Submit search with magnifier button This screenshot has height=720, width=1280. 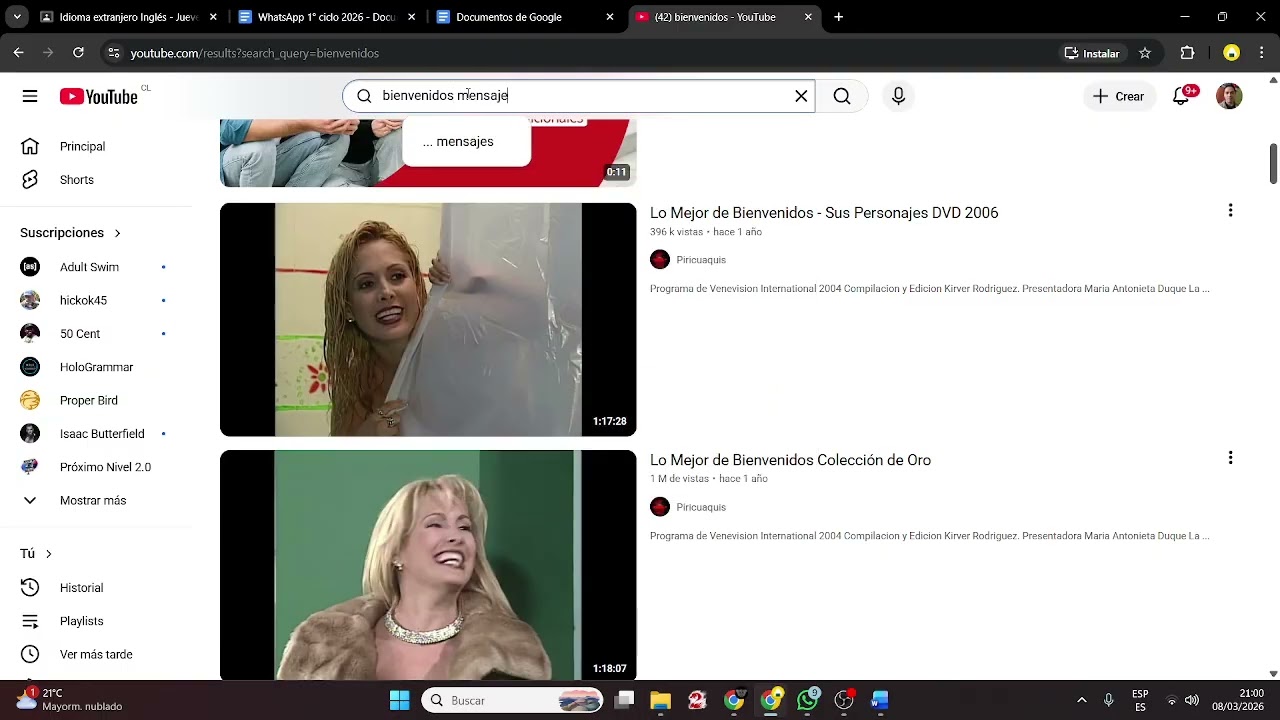coord(842,96)
